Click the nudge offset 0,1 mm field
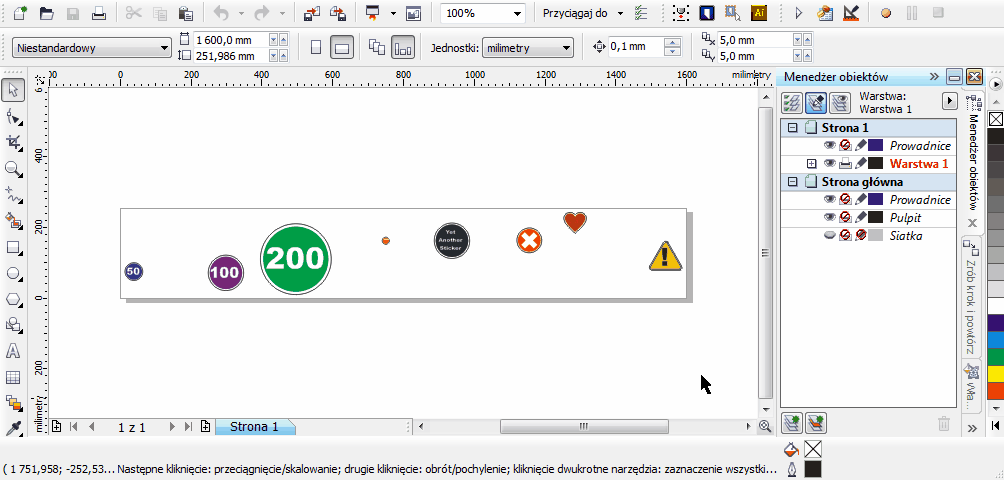The width and height of the screenshot is (1004, 480). [635, 47]
